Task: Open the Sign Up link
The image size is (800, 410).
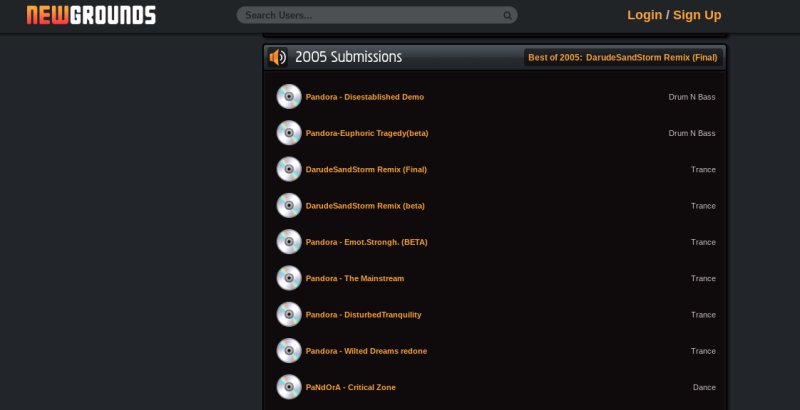Action: click(x=697, y=15)
